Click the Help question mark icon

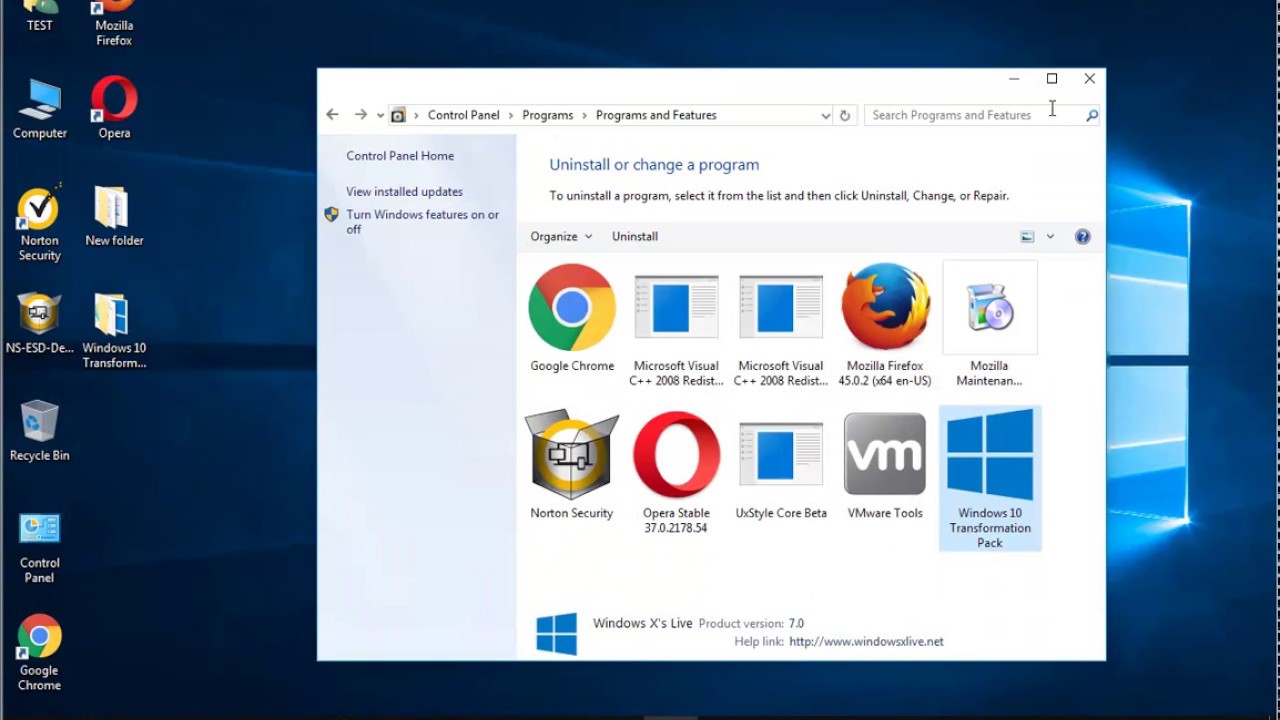[x=1082, y=237]
